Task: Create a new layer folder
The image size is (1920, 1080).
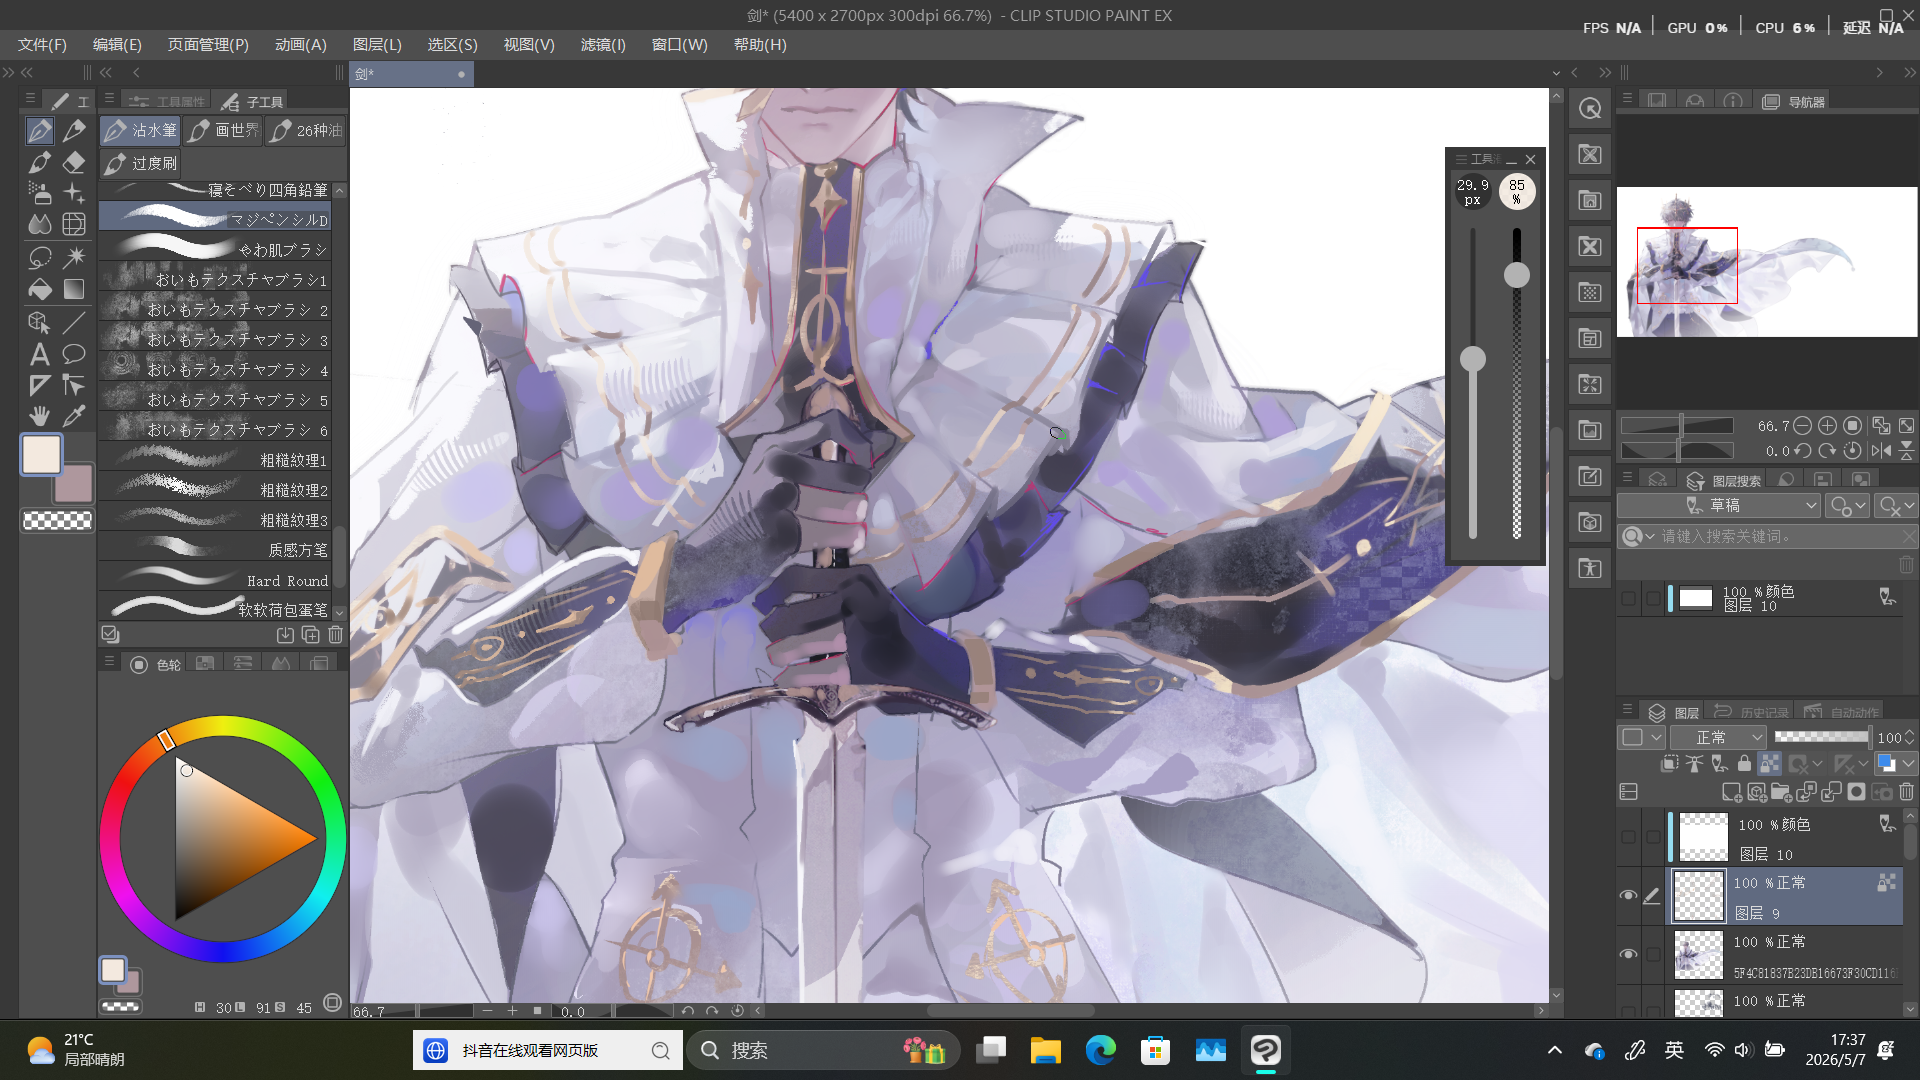Action: (x=1781, y=792)
